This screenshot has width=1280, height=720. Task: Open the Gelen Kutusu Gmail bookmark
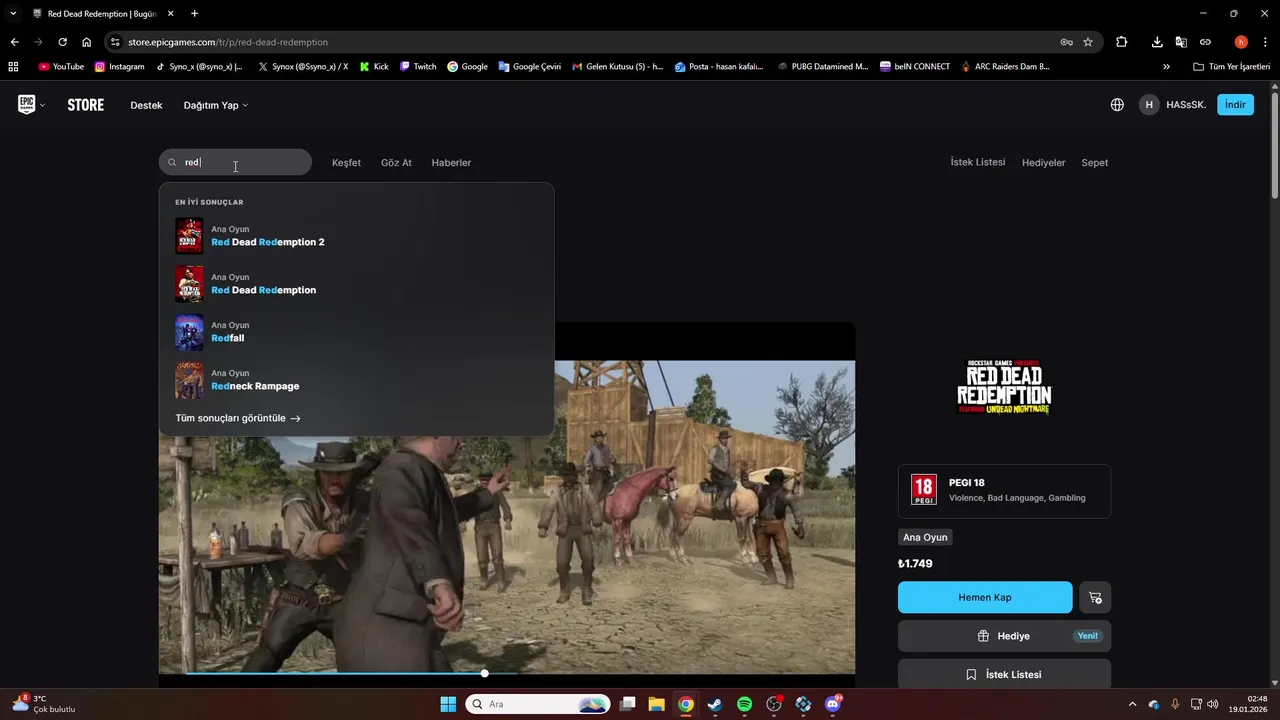coord(617,67)
